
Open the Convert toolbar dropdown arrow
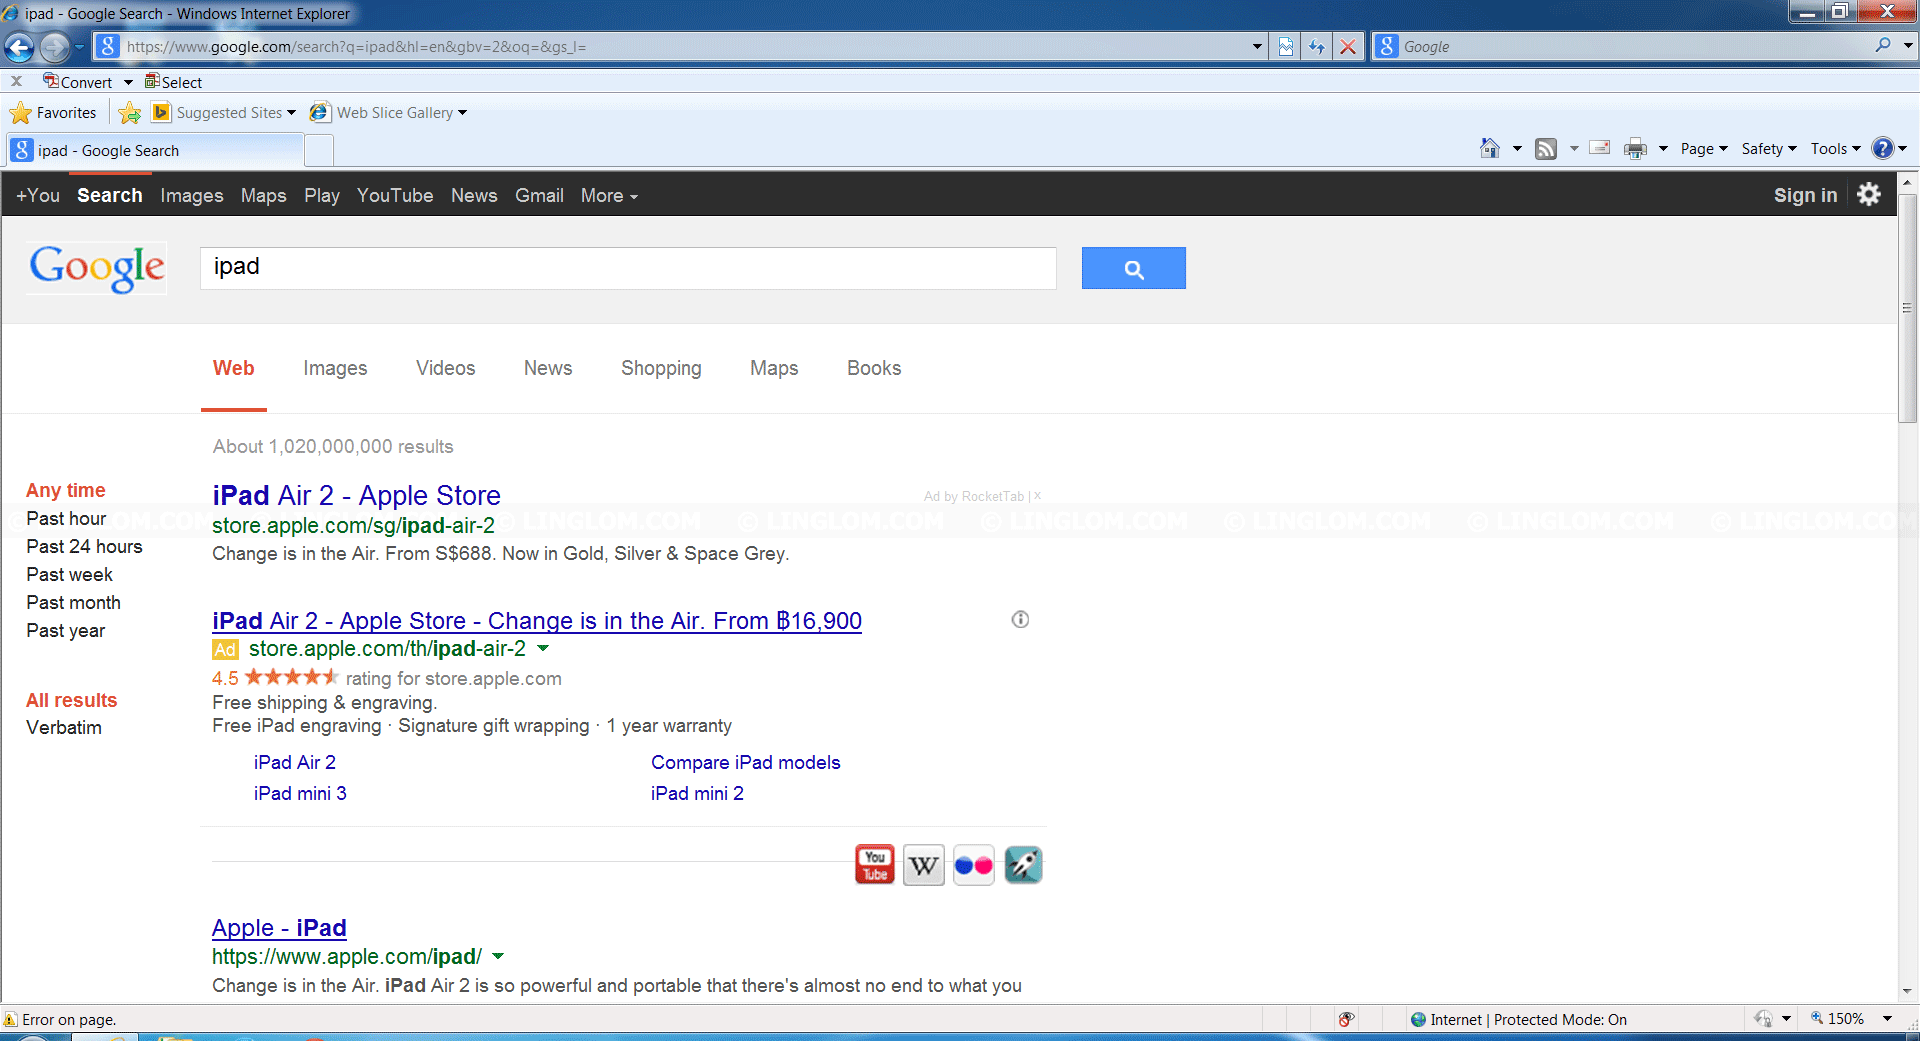coord(128,82)
